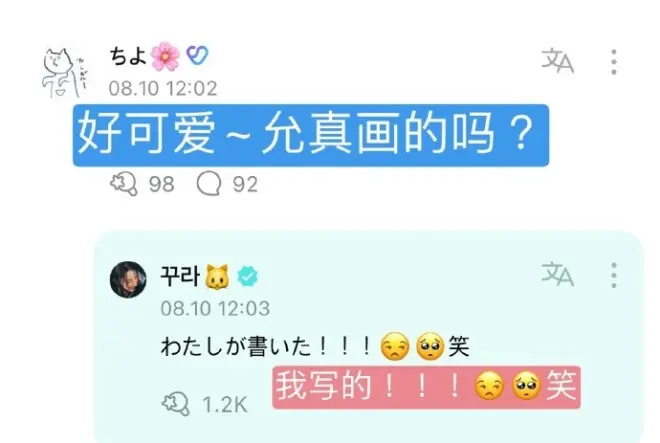Open three-dot menu on 꾸라's reply
The image size is (660, 443).
click(x=614, y=275)
